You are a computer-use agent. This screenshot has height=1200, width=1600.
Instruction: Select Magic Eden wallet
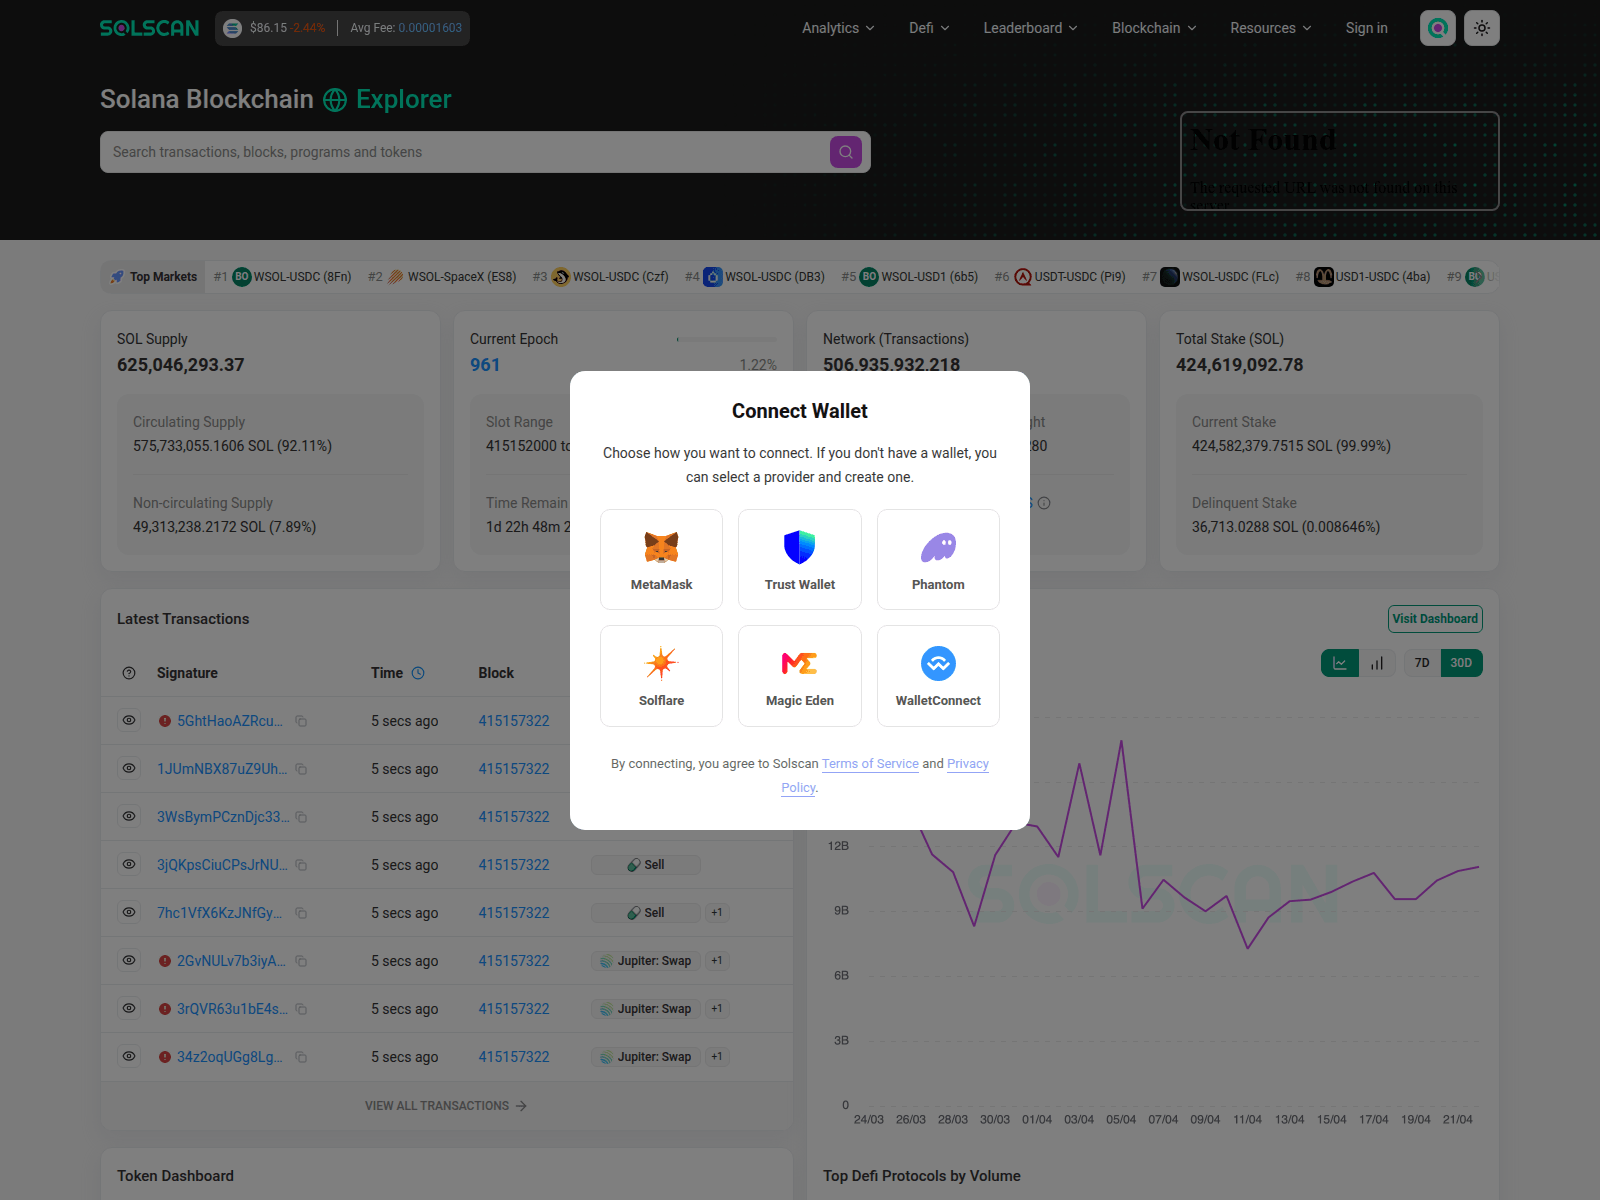(799, 675)
